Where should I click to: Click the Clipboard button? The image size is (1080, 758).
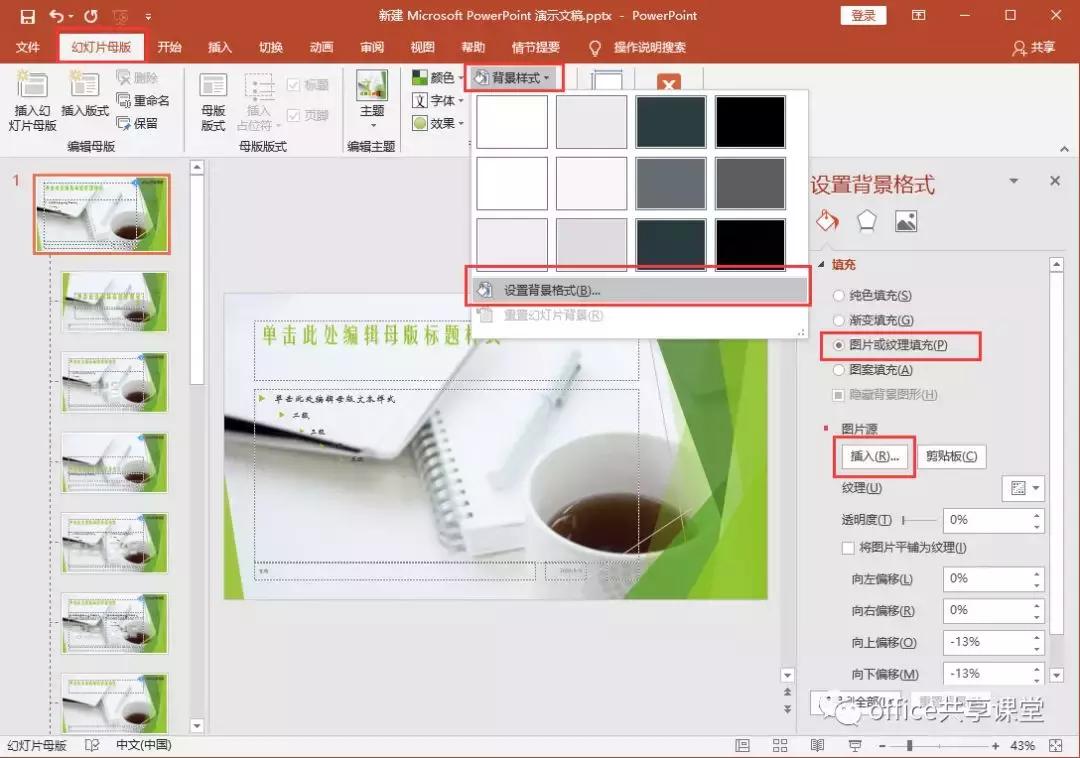(950, 456)
